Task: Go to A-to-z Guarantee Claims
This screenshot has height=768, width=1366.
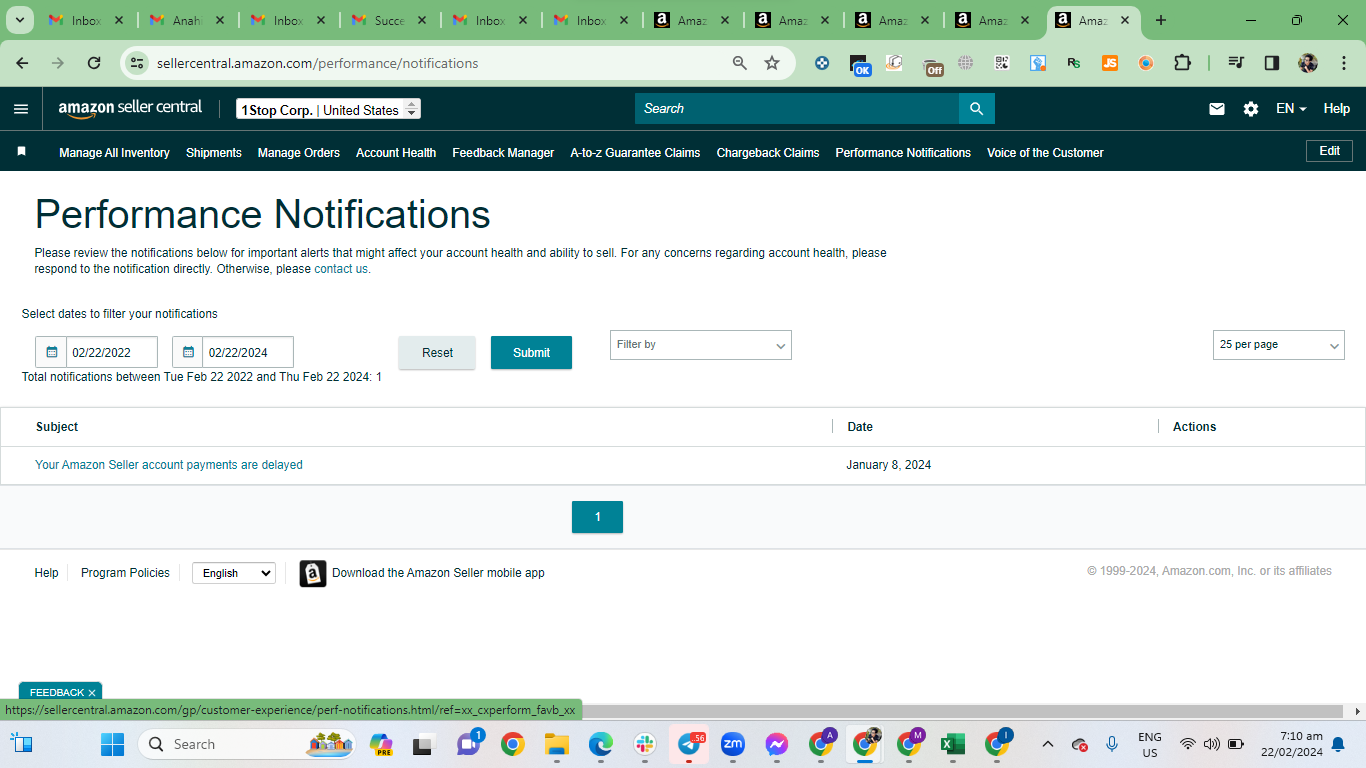Action: click(x=635, y=153)
